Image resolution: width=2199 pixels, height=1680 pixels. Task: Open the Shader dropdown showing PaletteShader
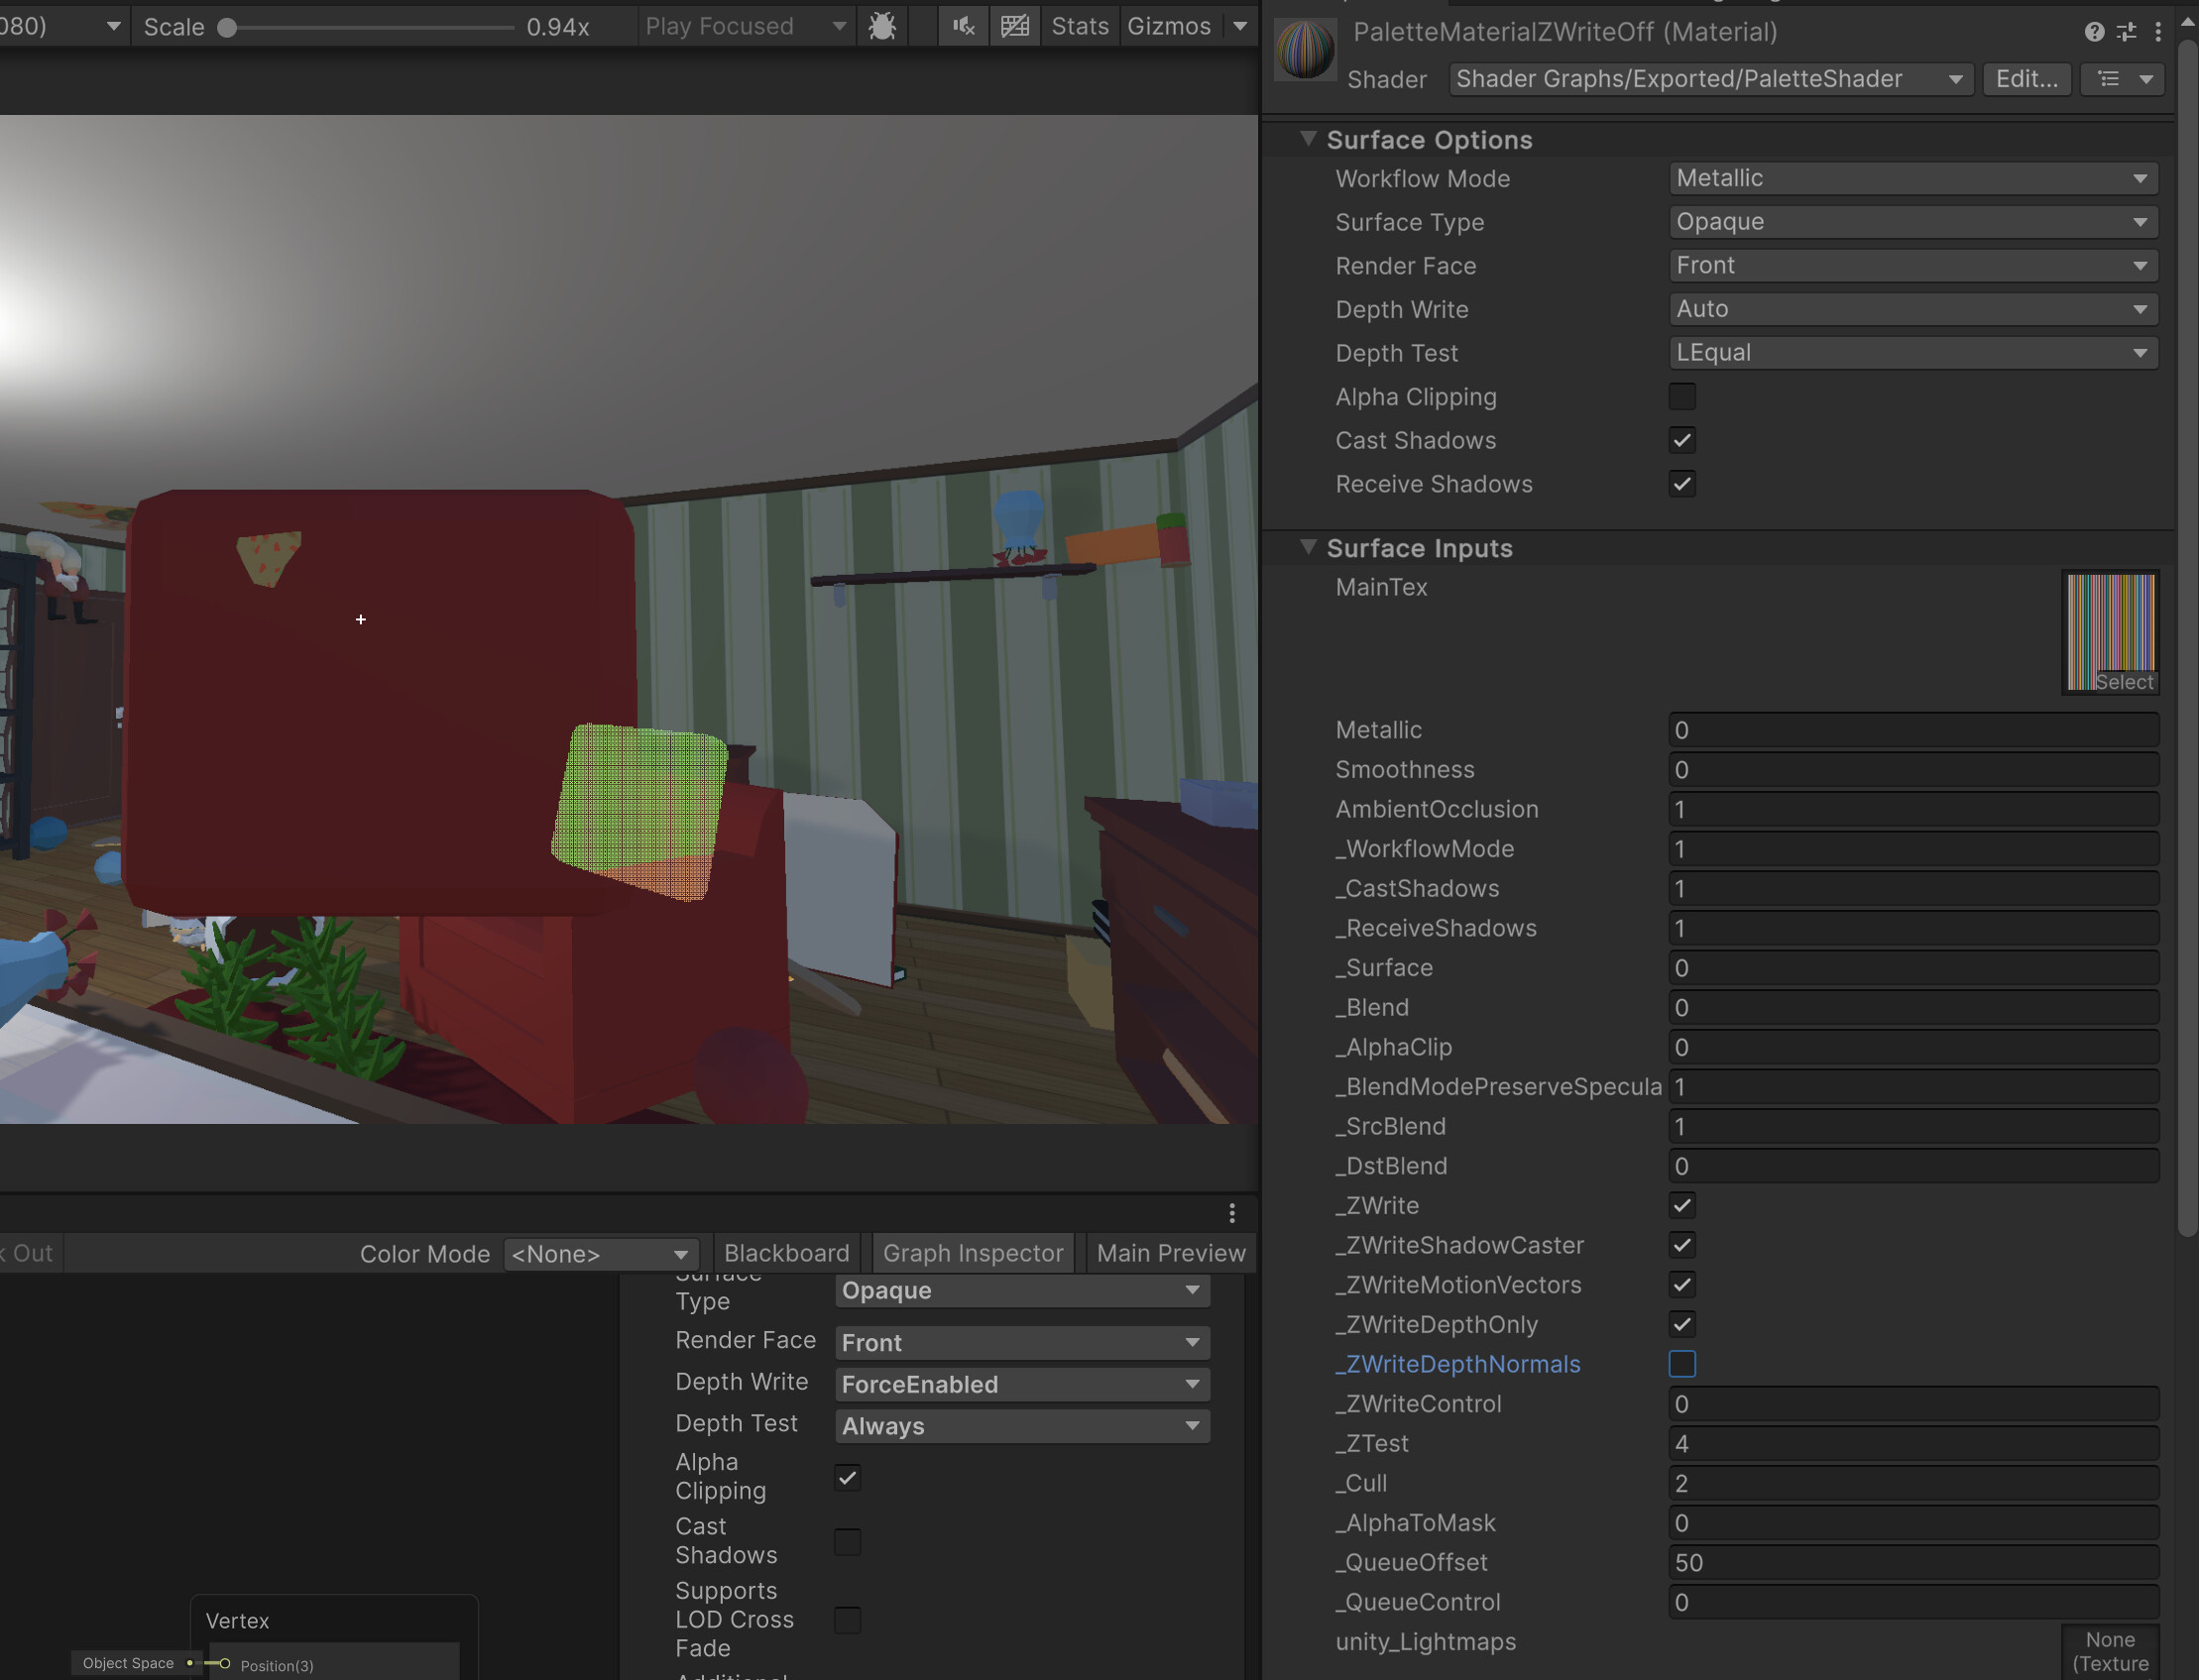1710,79
